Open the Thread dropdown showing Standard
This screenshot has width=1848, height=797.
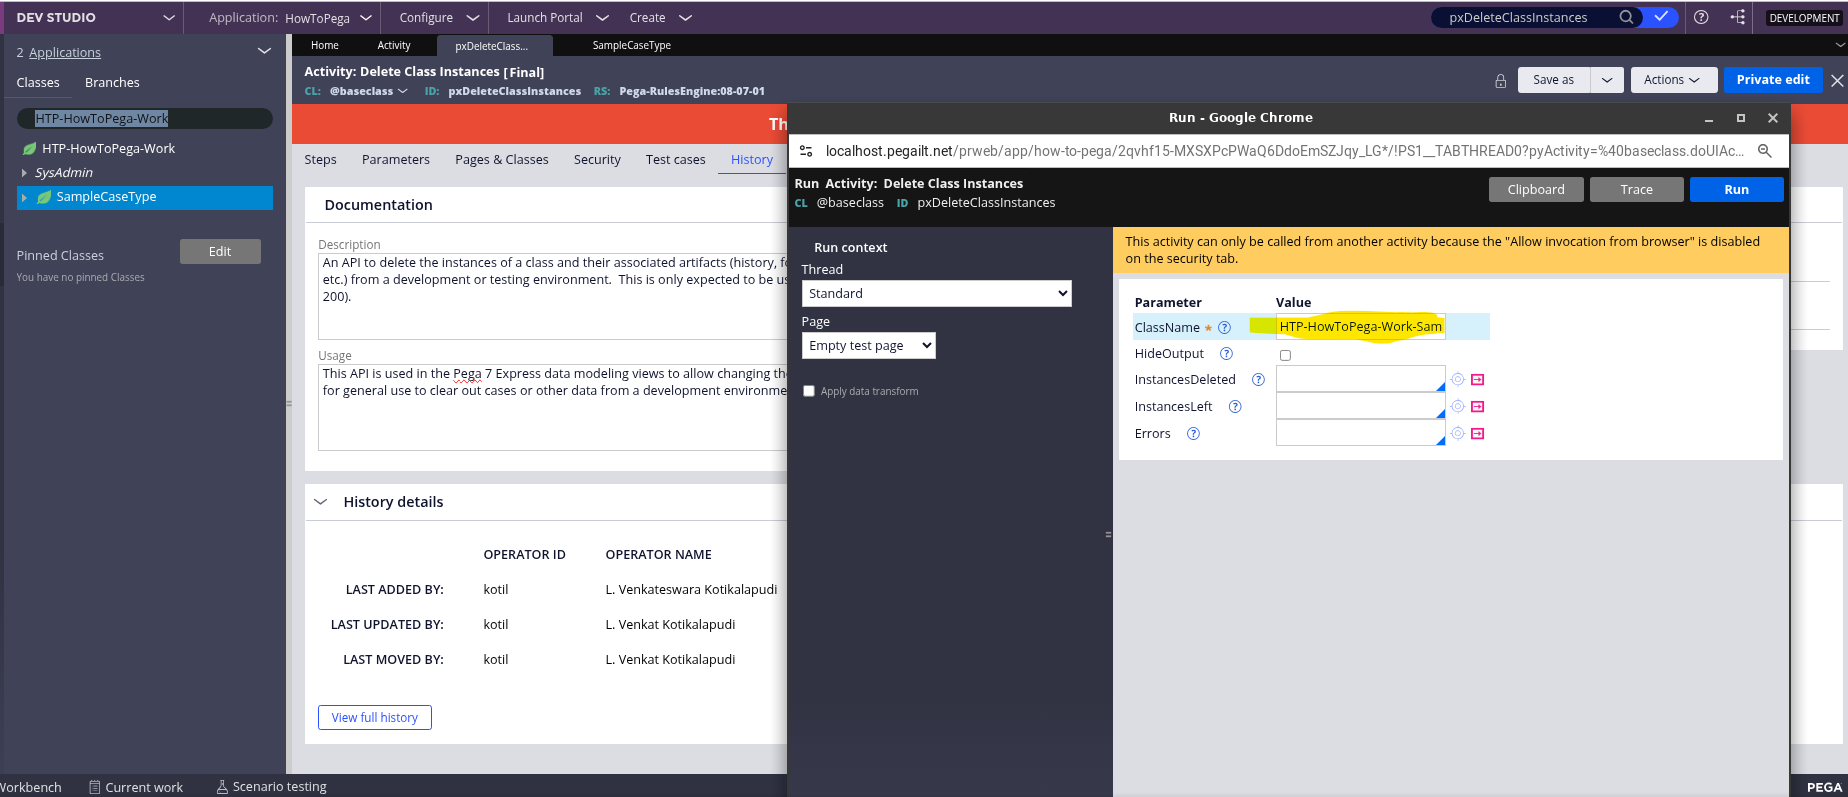coord(936,293)
